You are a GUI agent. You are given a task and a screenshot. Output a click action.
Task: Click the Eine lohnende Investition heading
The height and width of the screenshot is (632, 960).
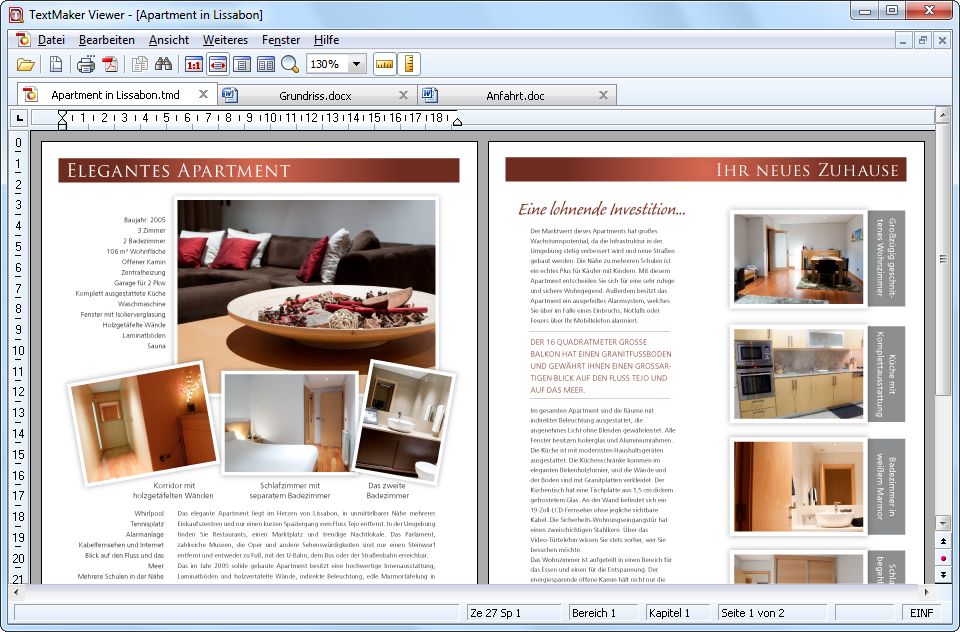pos(602,209)
